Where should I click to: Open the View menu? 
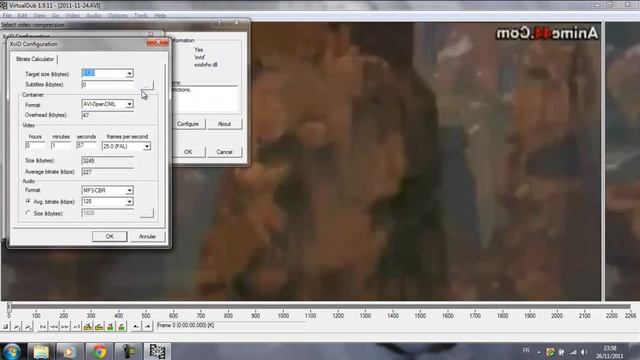point(40,16)
